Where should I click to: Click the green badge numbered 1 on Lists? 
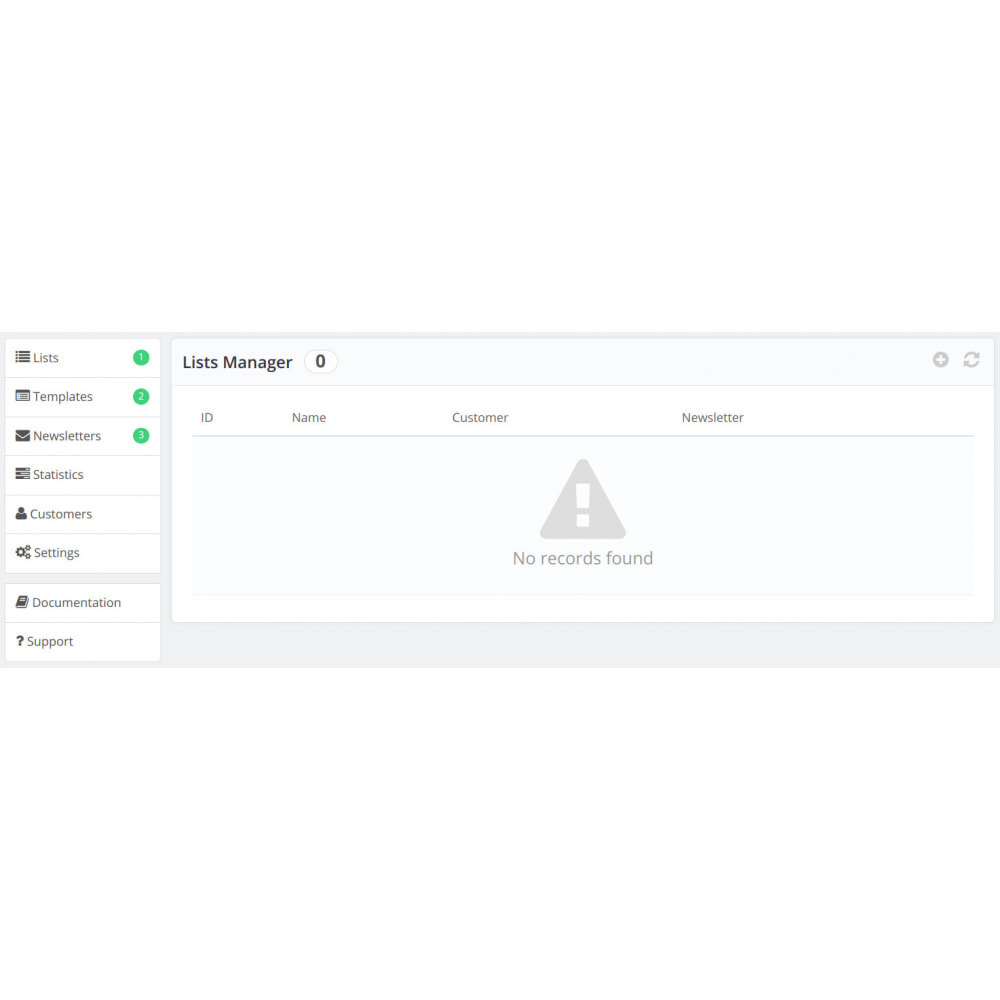click(141, 357)
